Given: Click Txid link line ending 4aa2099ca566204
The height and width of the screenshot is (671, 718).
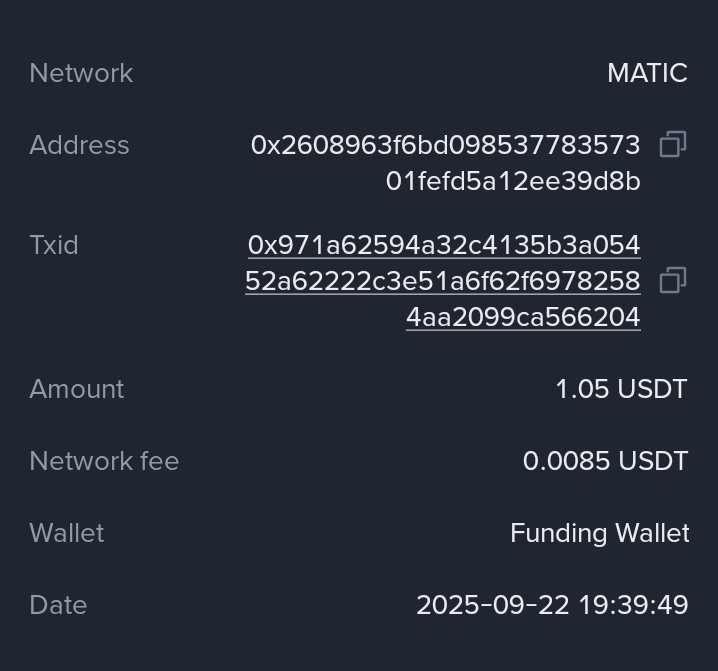Looking at the screenshot, I should click(x=523, y=317).
